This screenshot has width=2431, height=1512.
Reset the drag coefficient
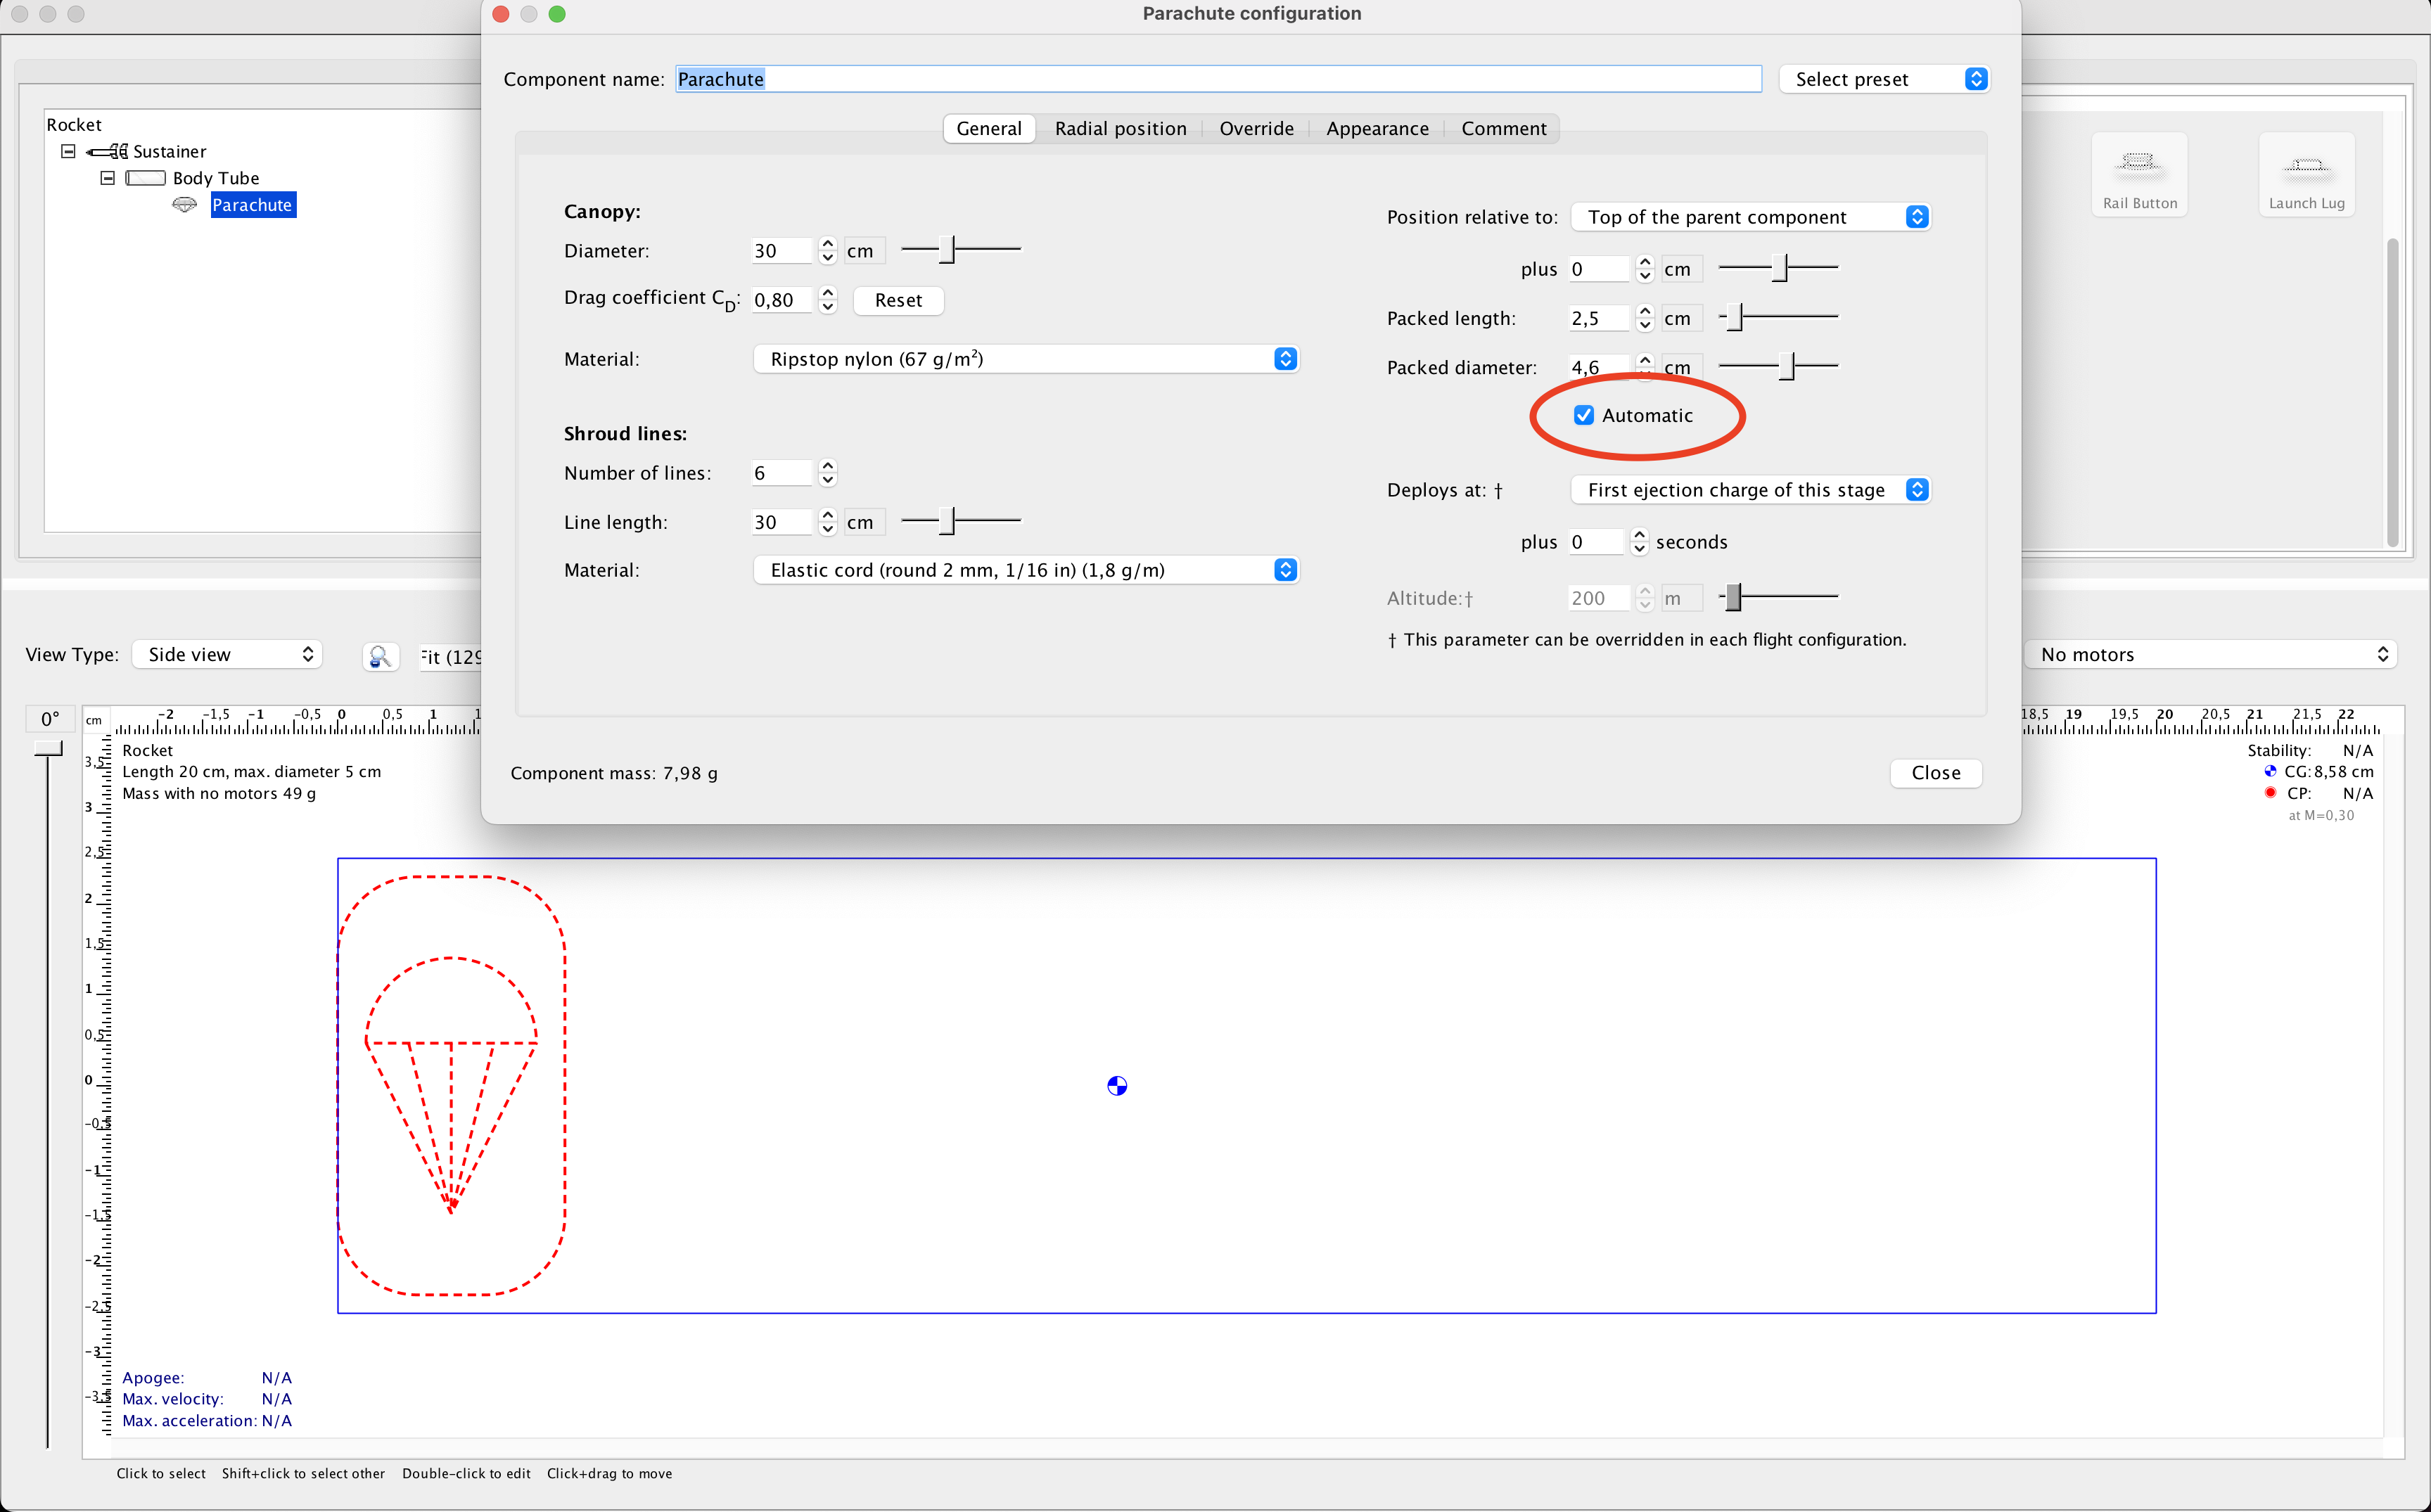[897, 300]
